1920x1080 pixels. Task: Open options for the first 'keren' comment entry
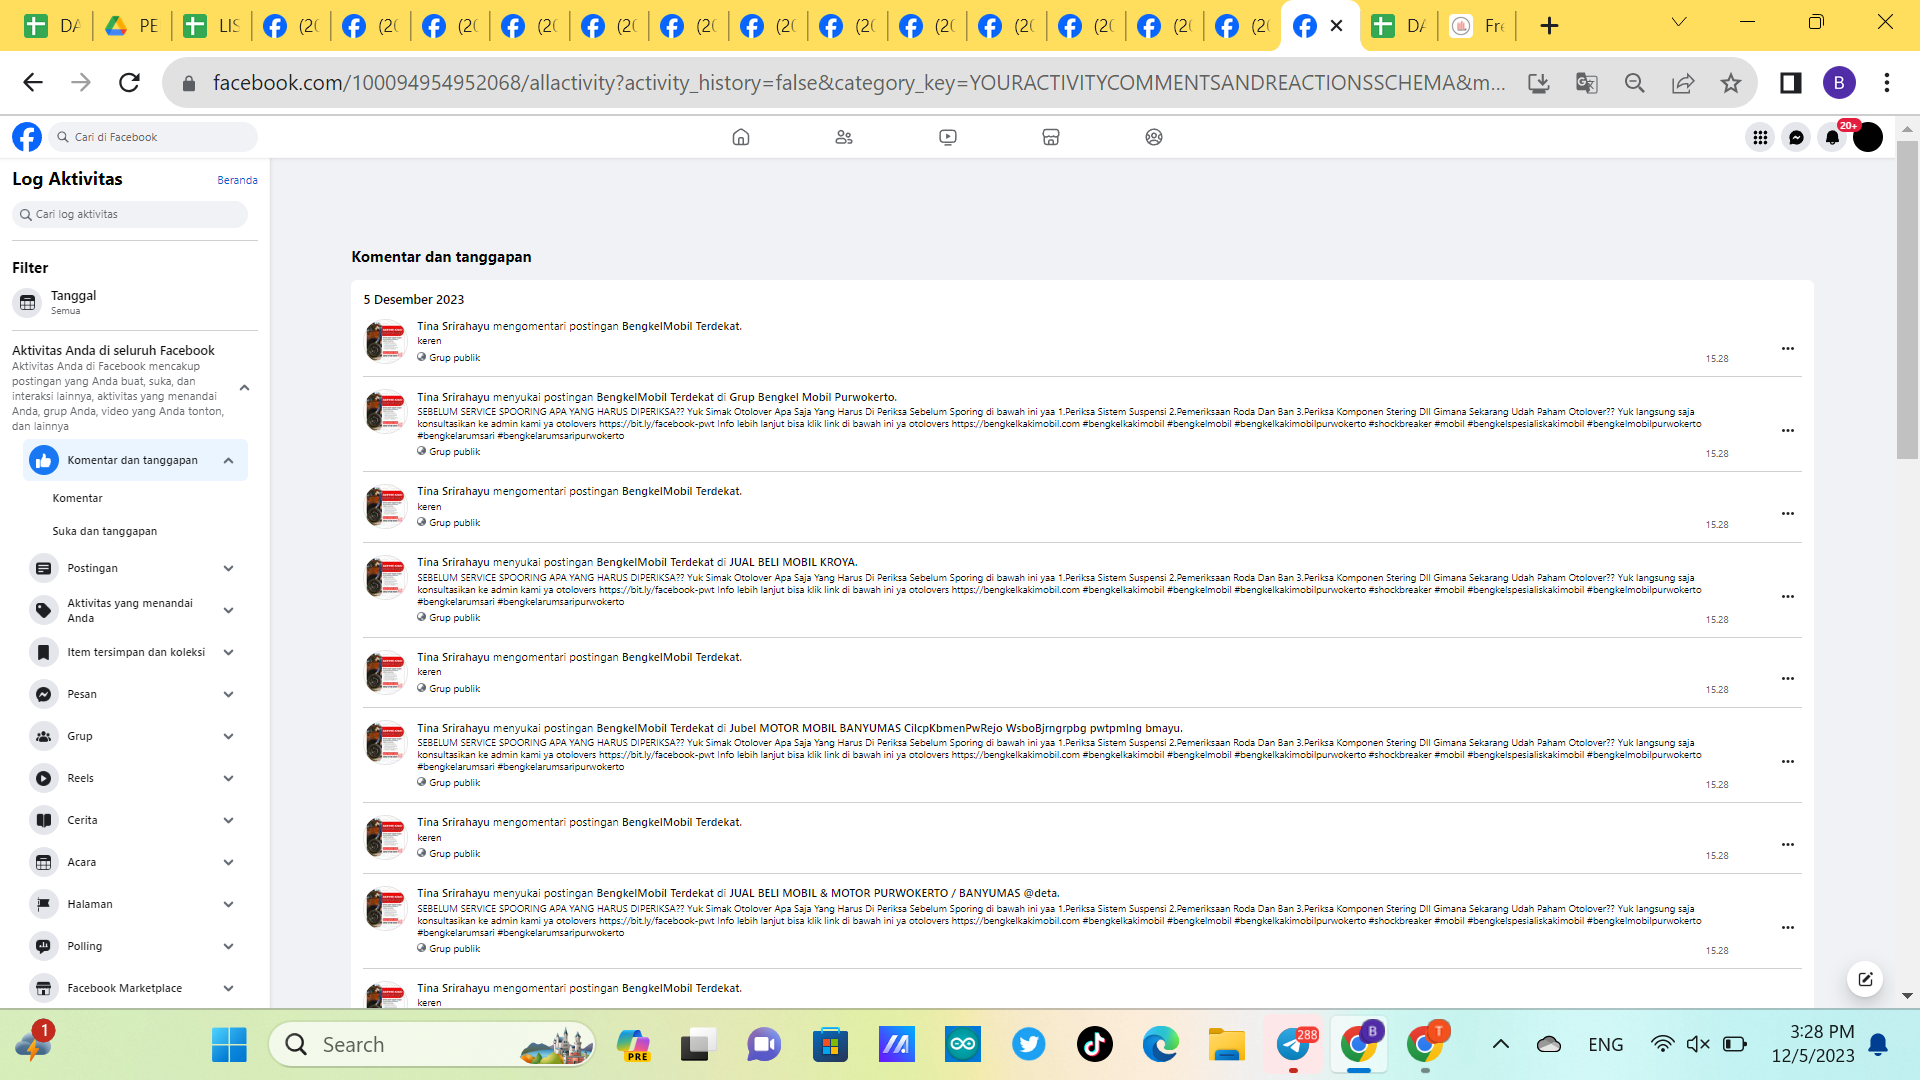[1788, 349]
